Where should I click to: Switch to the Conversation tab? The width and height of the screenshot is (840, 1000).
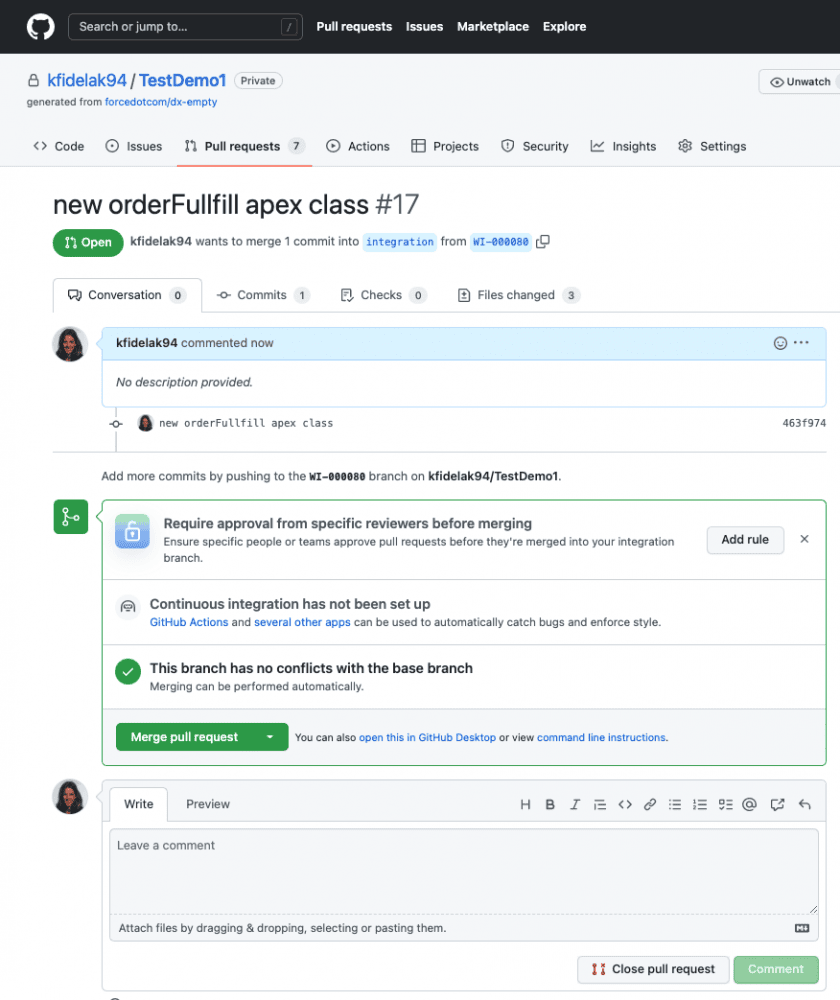(x=127, y=295)
